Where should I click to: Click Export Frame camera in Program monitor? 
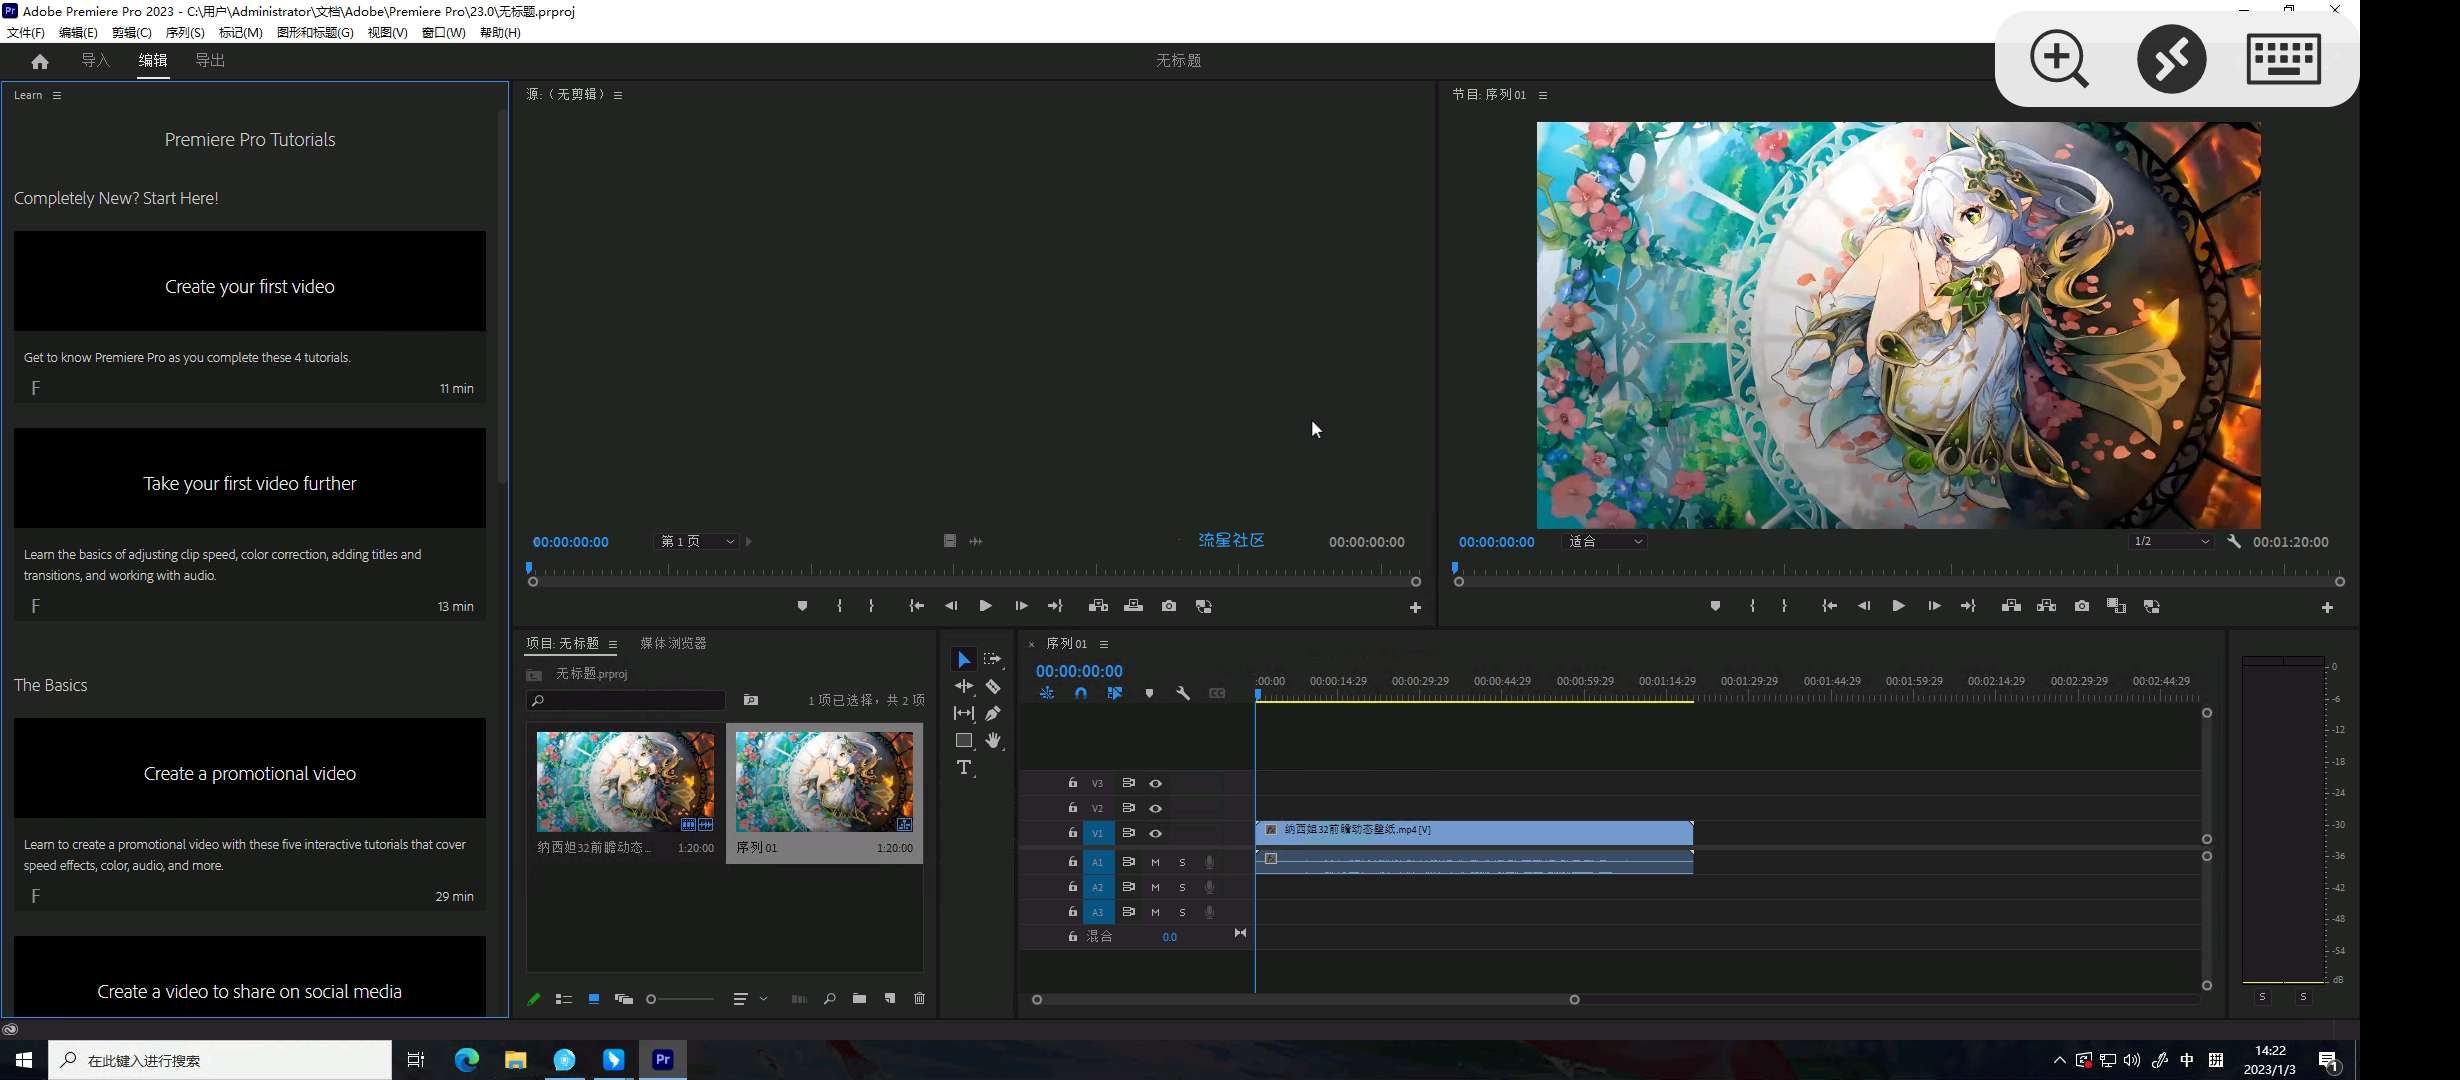(2081, 606)
